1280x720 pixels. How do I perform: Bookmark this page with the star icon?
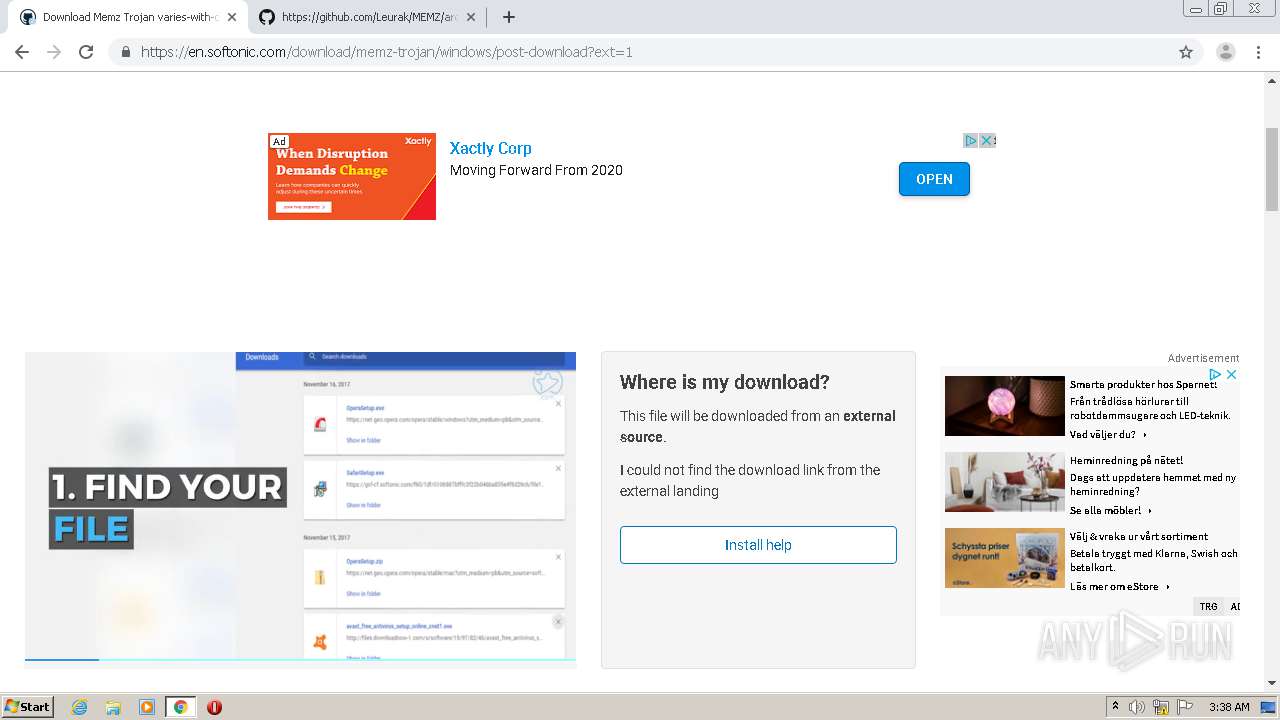(x=1186, y=52)
